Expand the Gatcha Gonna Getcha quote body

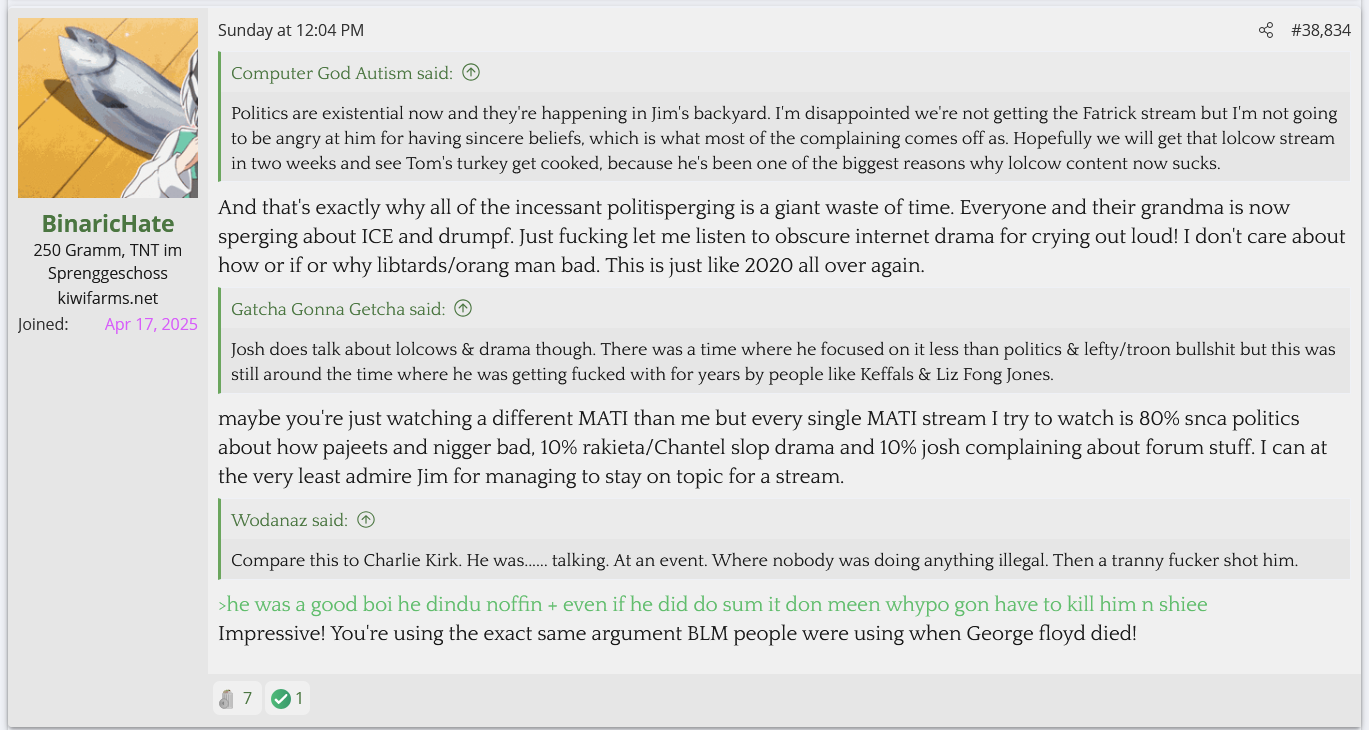pyautogui.click(x=783, y=362)
